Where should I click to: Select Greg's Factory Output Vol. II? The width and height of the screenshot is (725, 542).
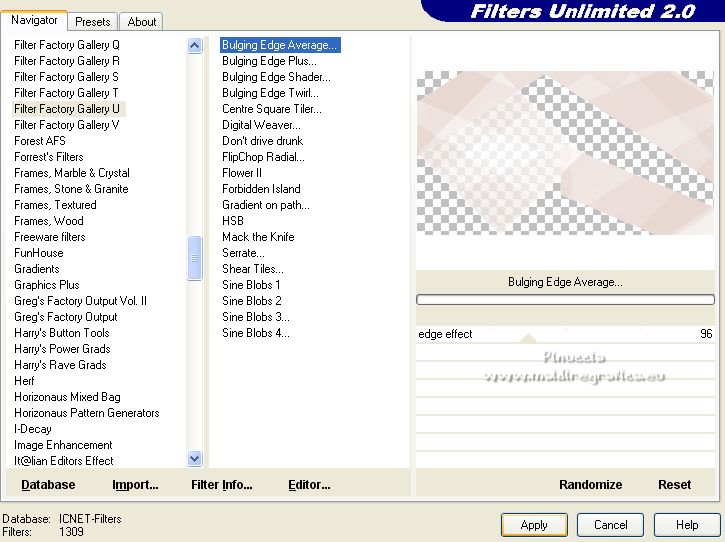click(x=80, y=301)
